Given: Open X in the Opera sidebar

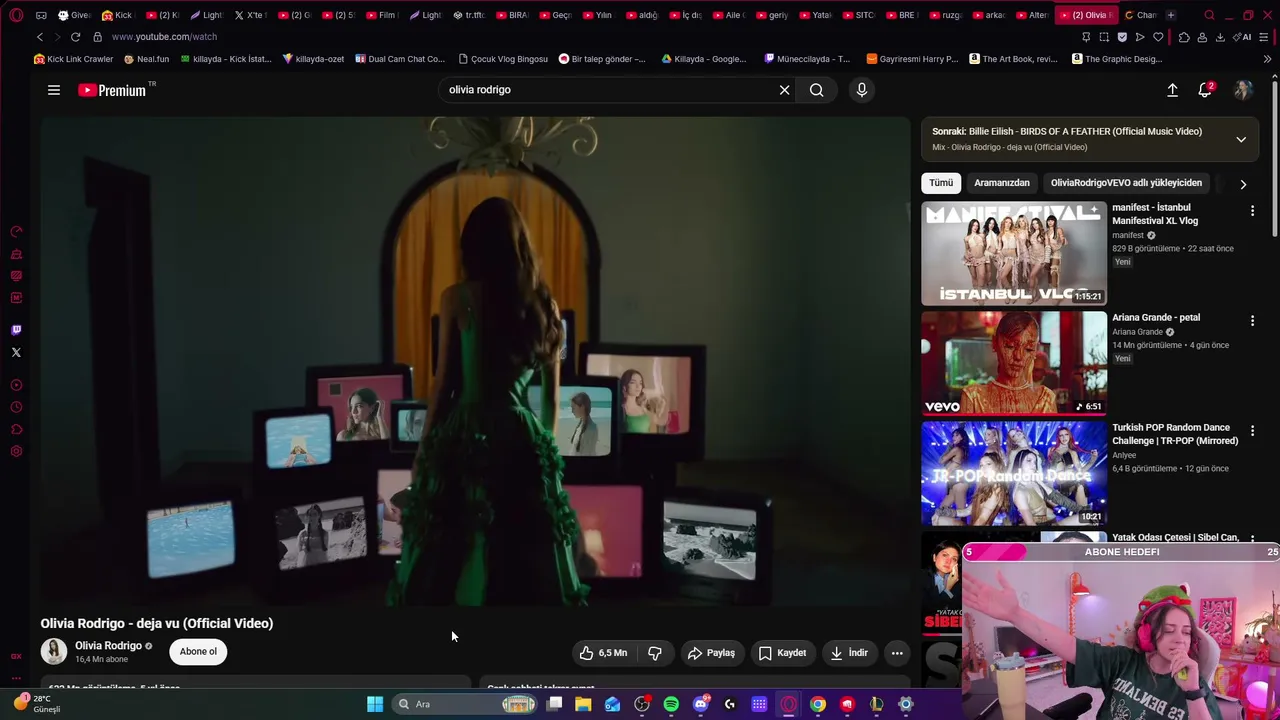Looking at the screenshot, I should tap(16, 352).
